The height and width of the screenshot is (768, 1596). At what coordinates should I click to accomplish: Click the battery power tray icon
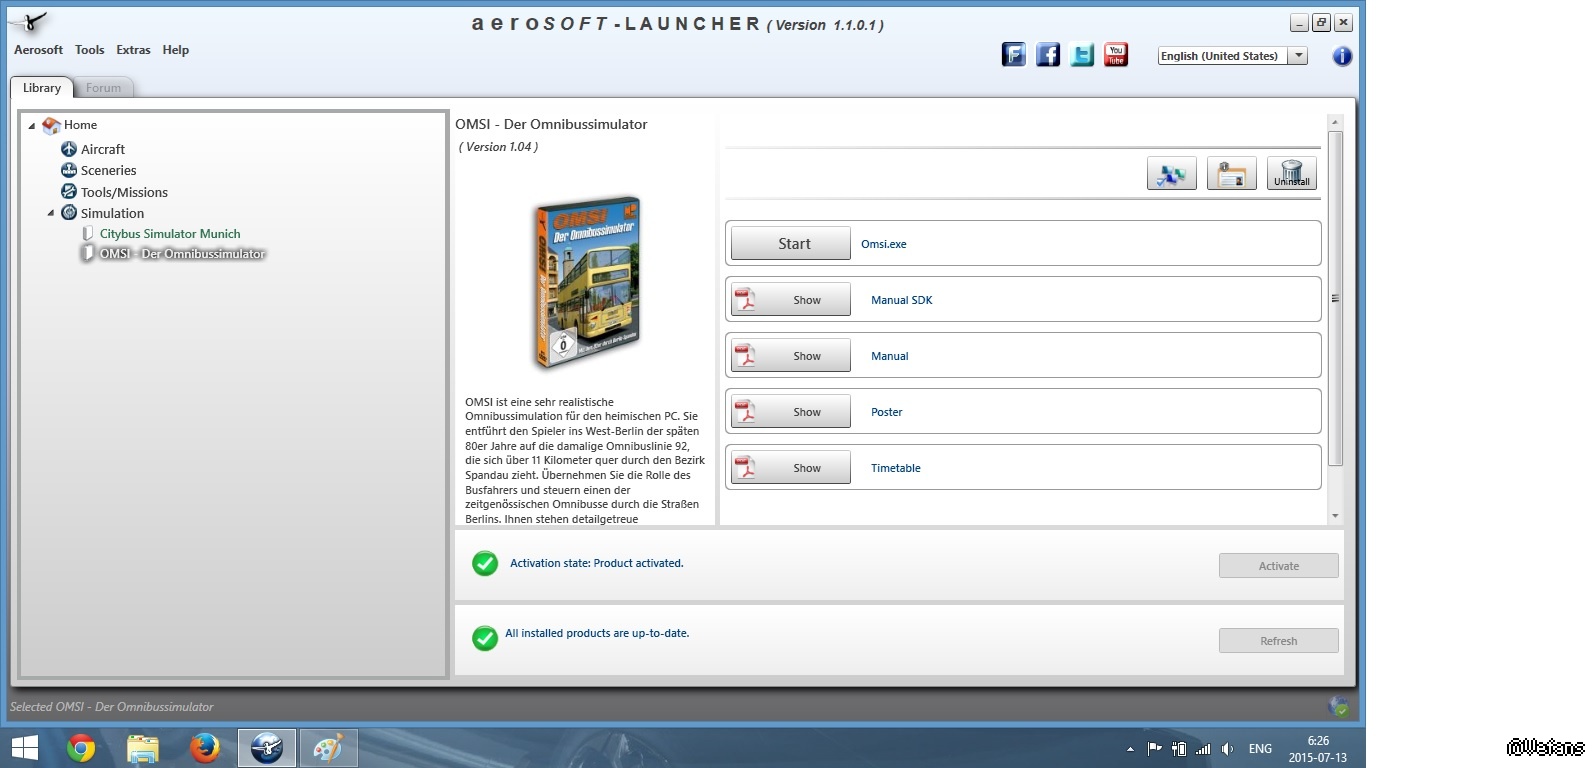pos(1179,749)
